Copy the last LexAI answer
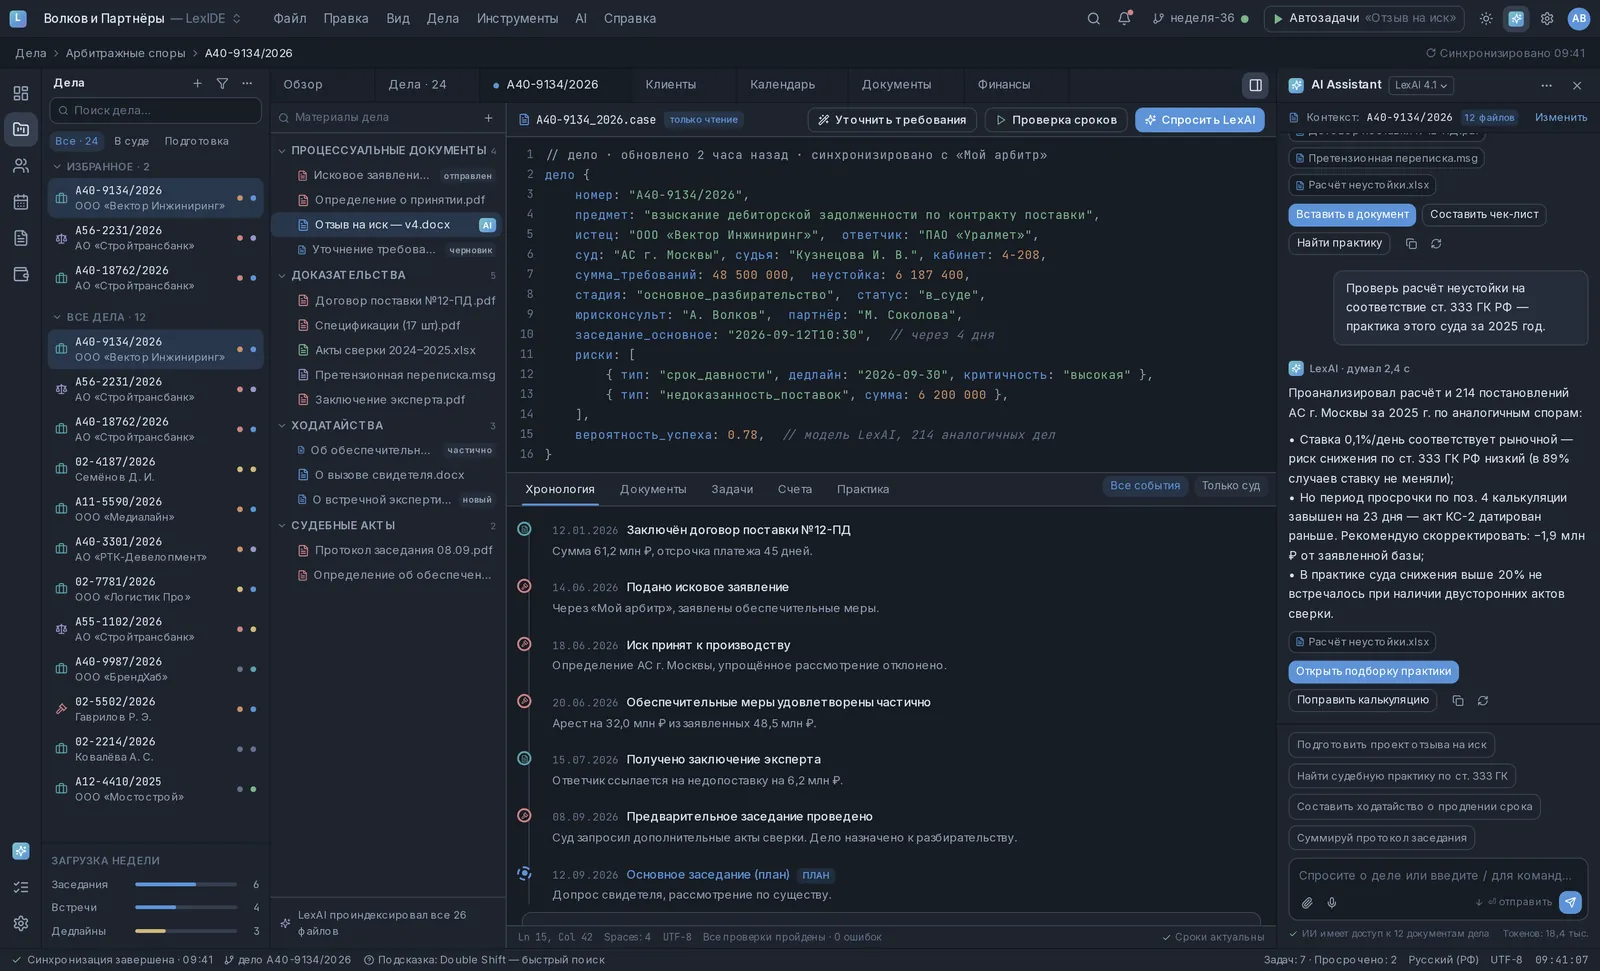1600x971 pixels. pyautogui.click(x=1457, y=700)
